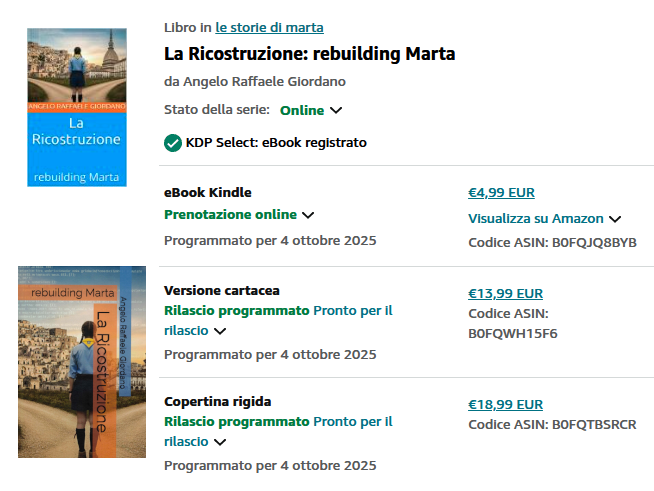Click the hardcover ASIN code B0FQTBSRCR
The height and width of the screenshot is (491, 654).
point(594,425)
